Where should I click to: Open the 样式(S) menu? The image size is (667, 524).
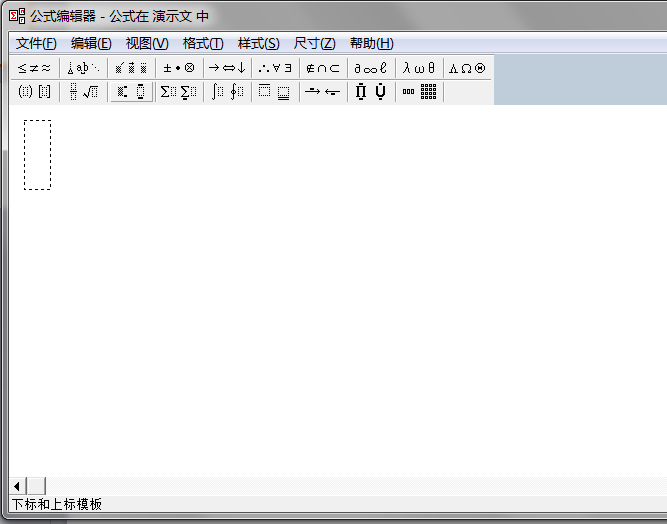click(258, 43)
